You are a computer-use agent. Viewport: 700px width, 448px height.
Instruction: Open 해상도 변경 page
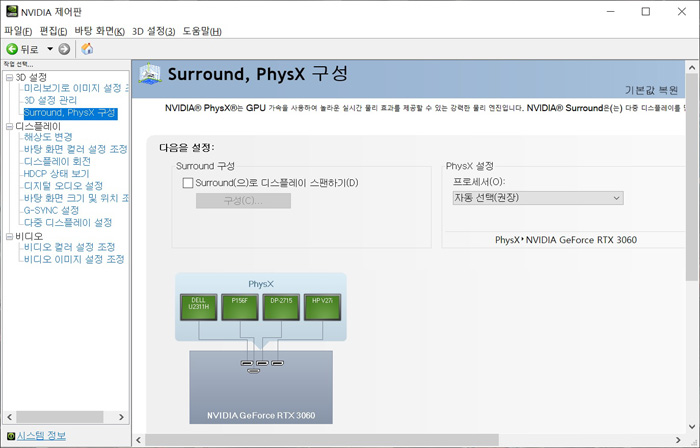tap(48, 137)
